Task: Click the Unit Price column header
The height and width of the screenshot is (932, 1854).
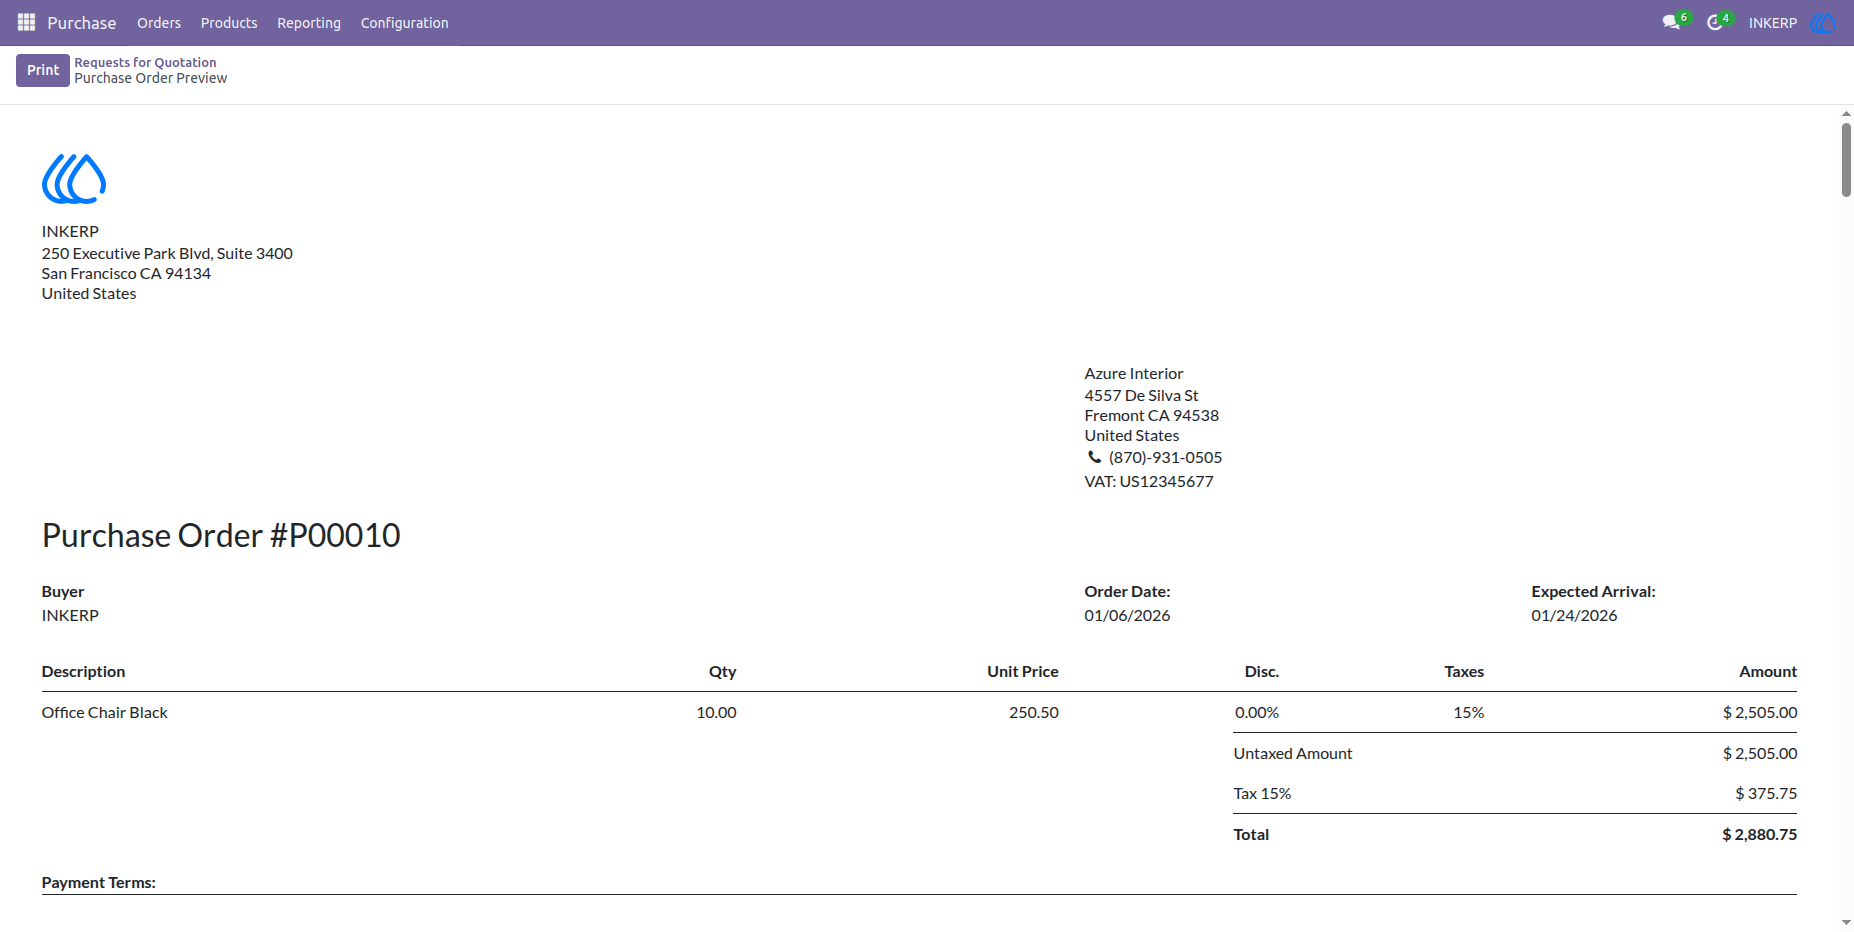Action: pos(1022,672)
